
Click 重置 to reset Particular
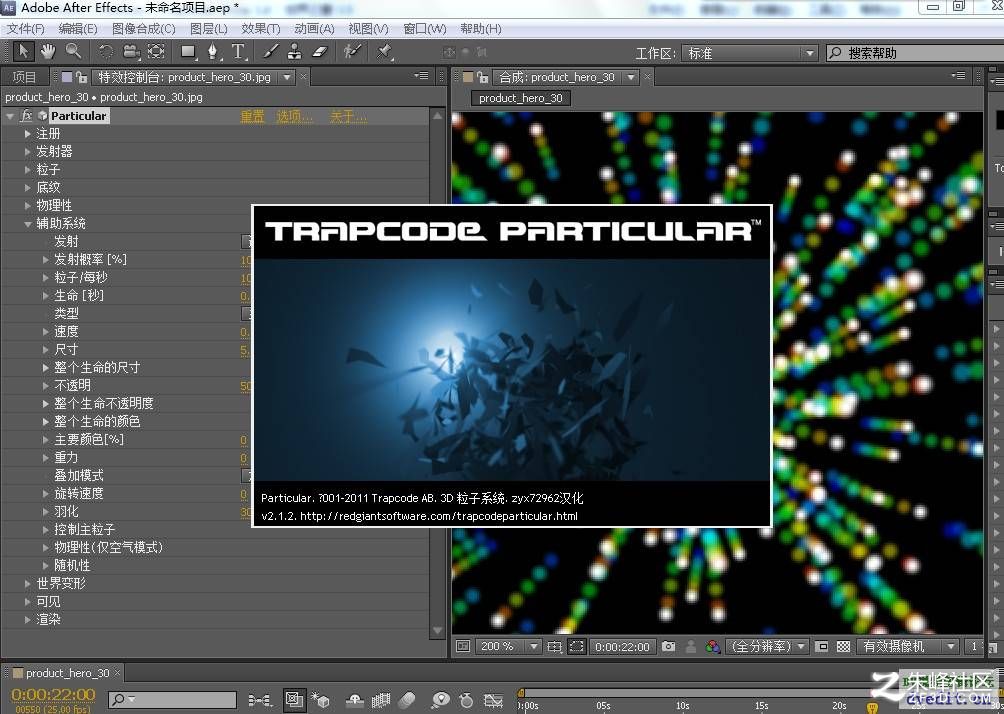point(252,117)
